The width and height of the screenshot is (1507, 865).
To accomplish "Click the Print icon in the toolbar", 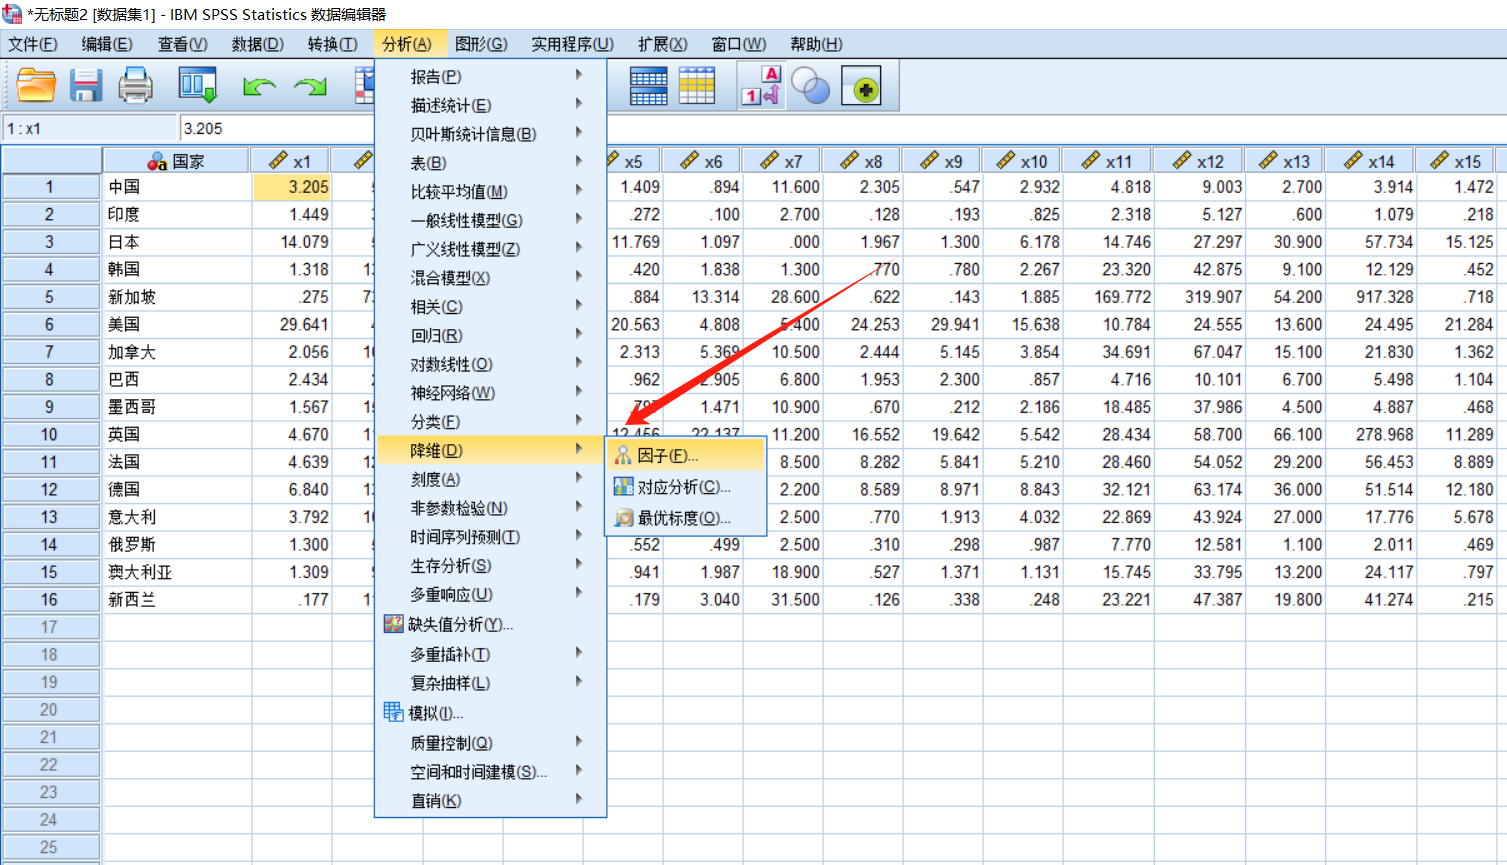I will (135, 86).
